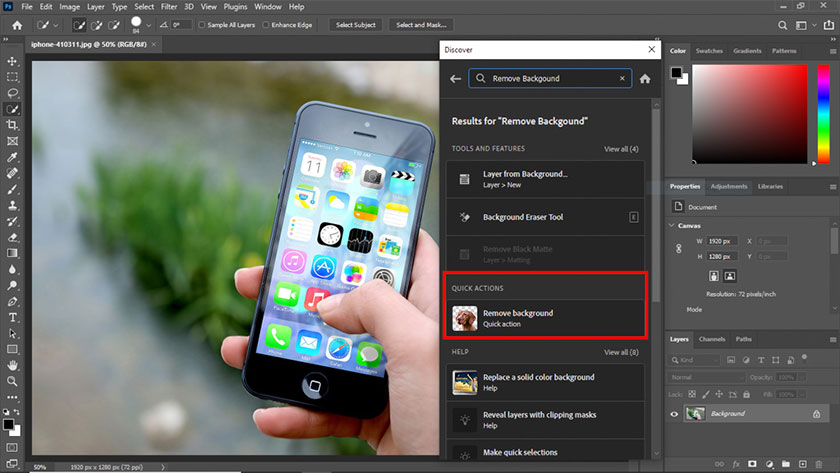Image resolution: width=840 pixels, height=473 pixels.
Task: Select the Spot Healing Brush tool
Action: (x=12, y=174)
